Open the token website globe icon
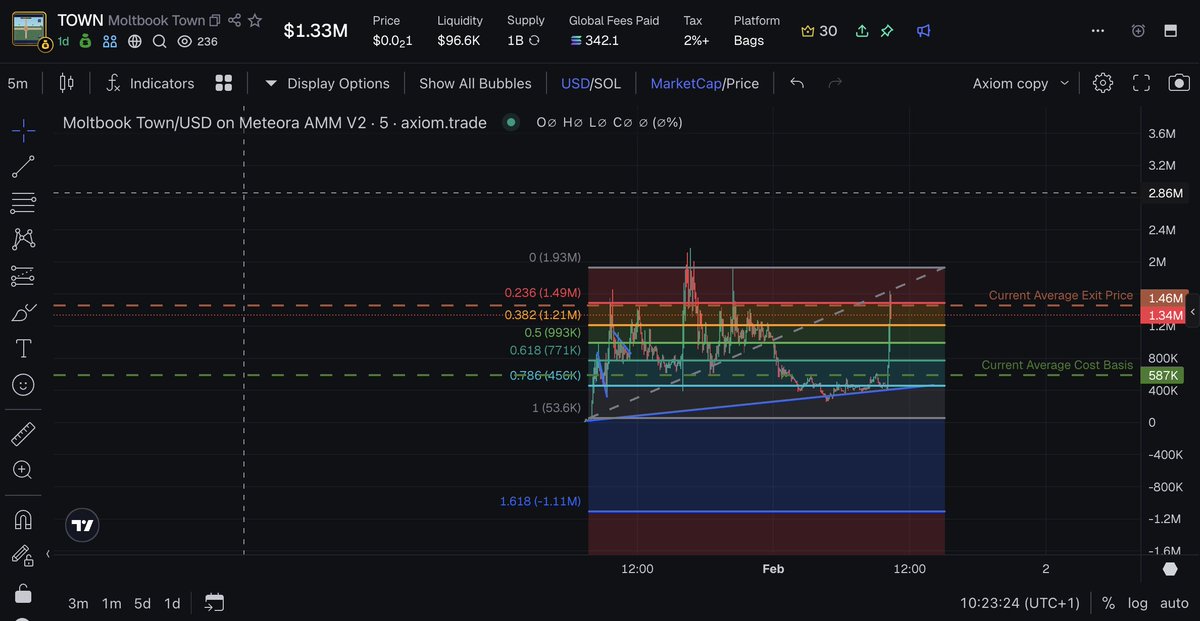 pos(135,41)
